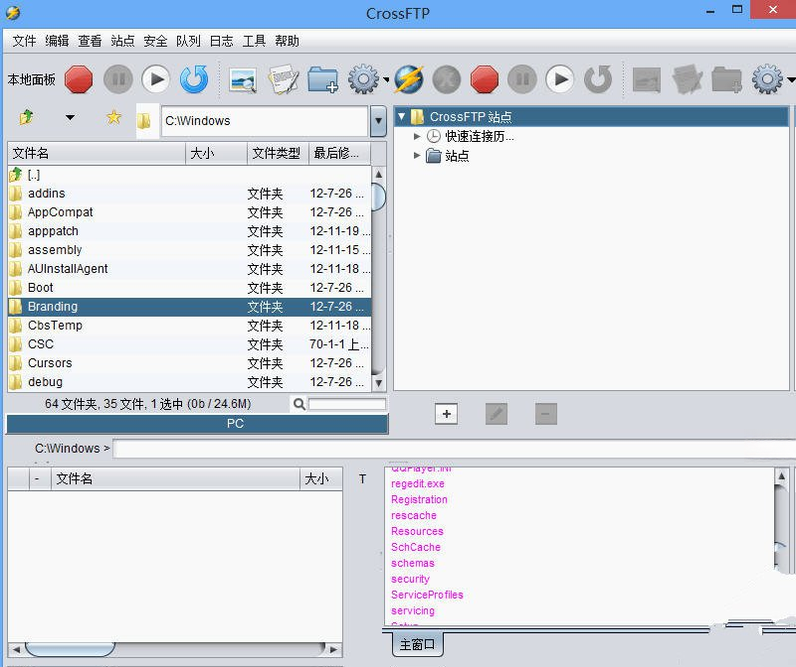Open dropdown arrow beside local gear
796x667 pixels.
tap(386, 80)
